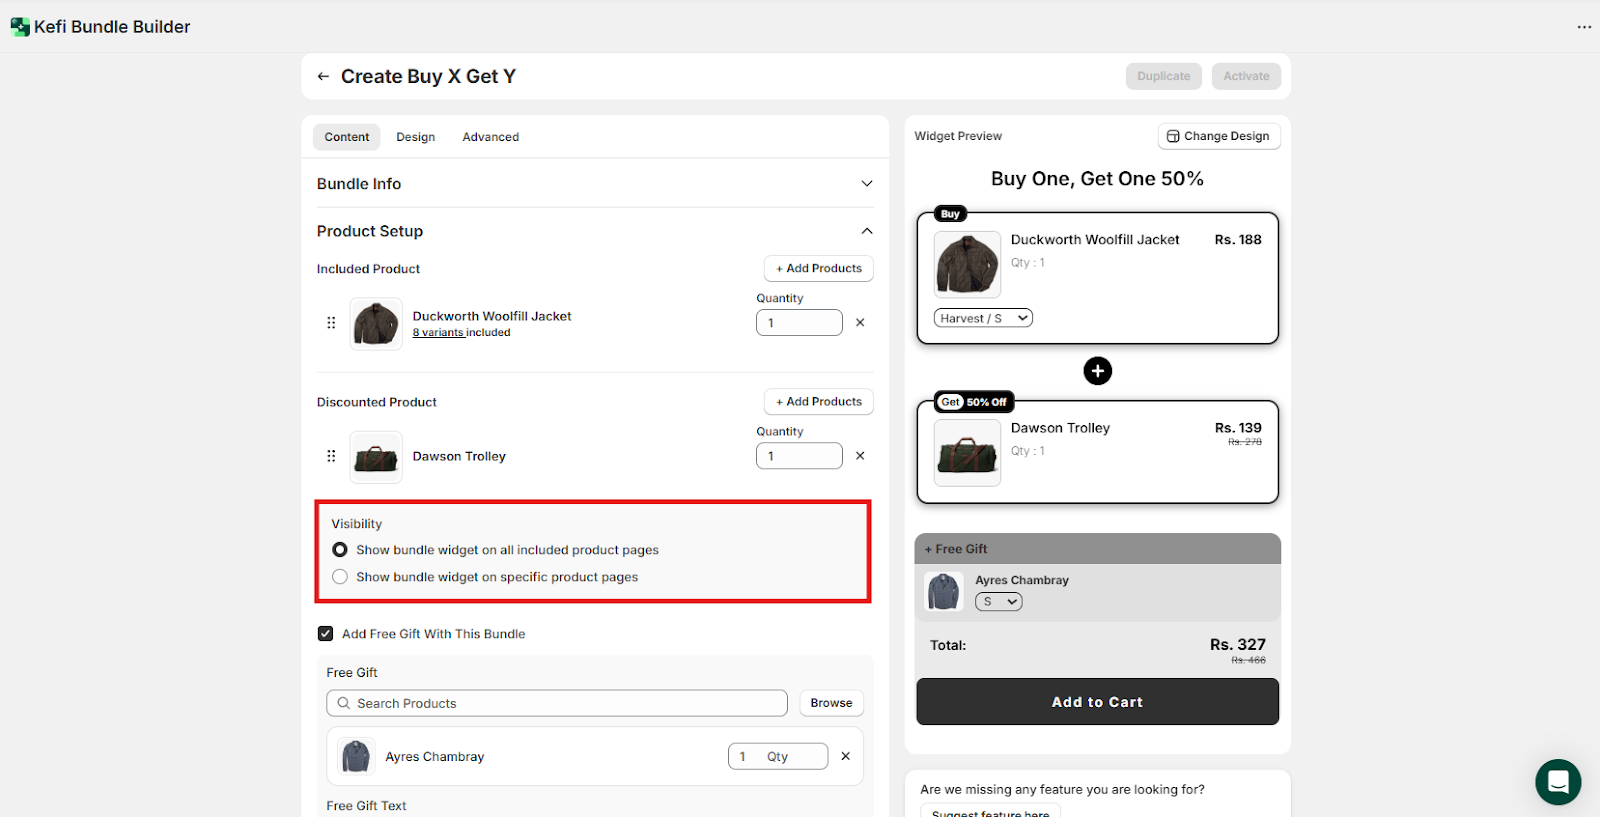Open the chat support bubble icon
This screenshot has height=817, width=1600.
(1557, 782)
